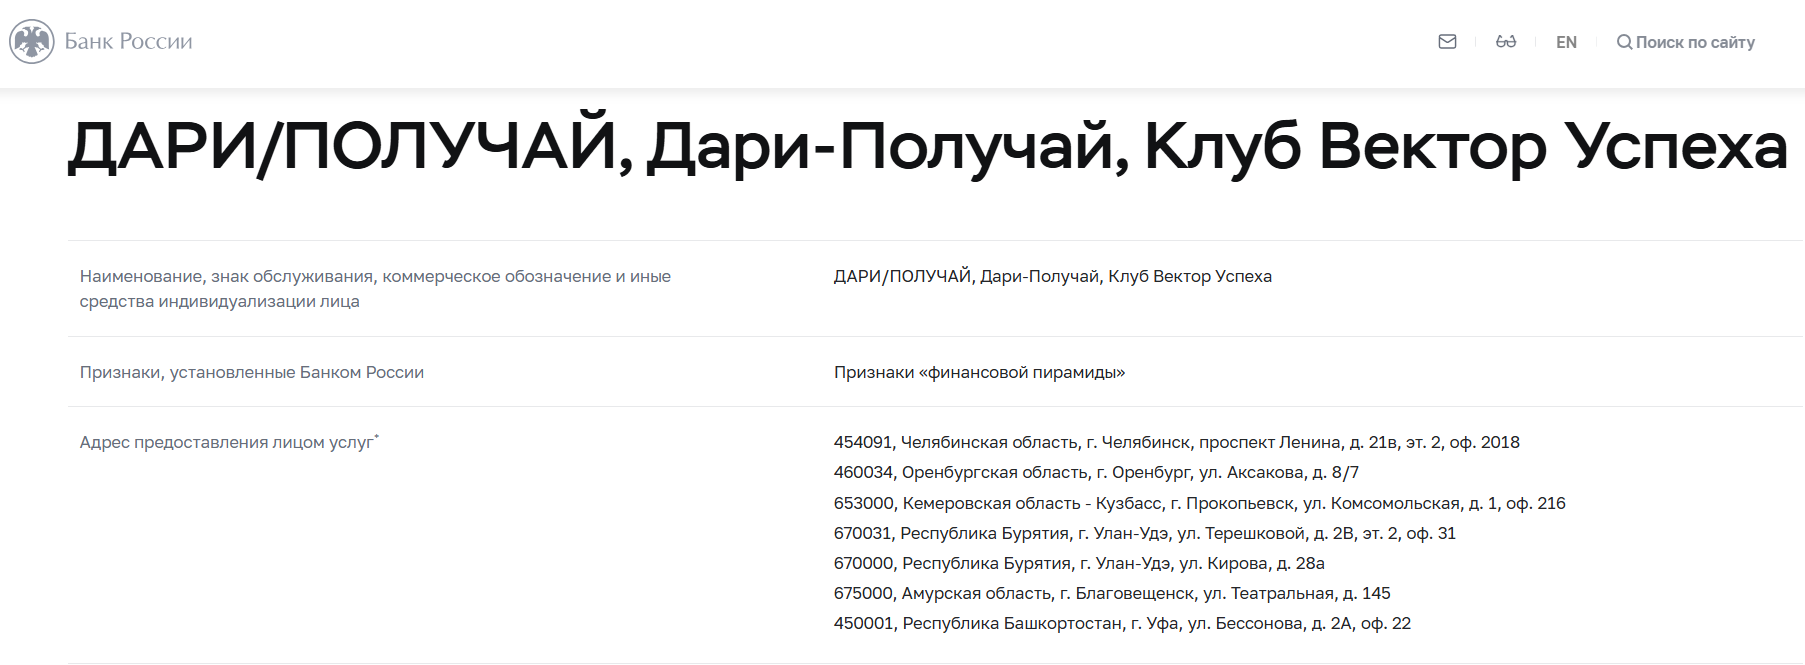The image size is (1805, 665).
Task: Select address "670031, Республика Бурятия" Терешковой line
Action: point(1145,533)
